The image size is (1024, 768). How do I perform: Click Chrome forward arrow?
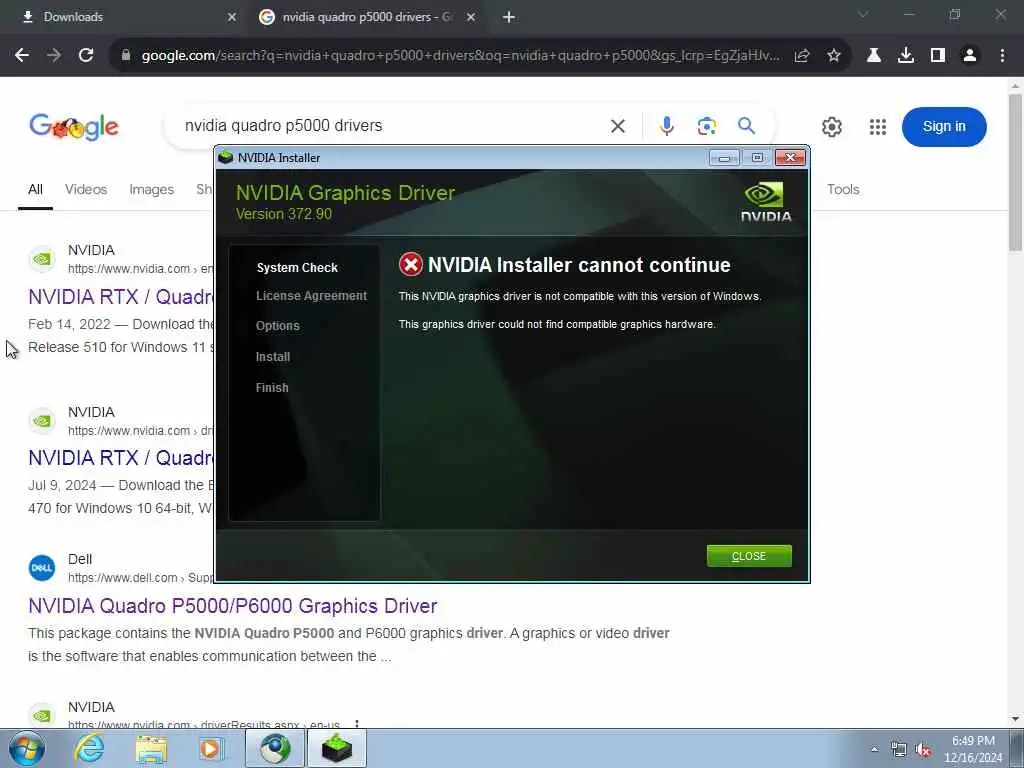[x=54, y=56]
